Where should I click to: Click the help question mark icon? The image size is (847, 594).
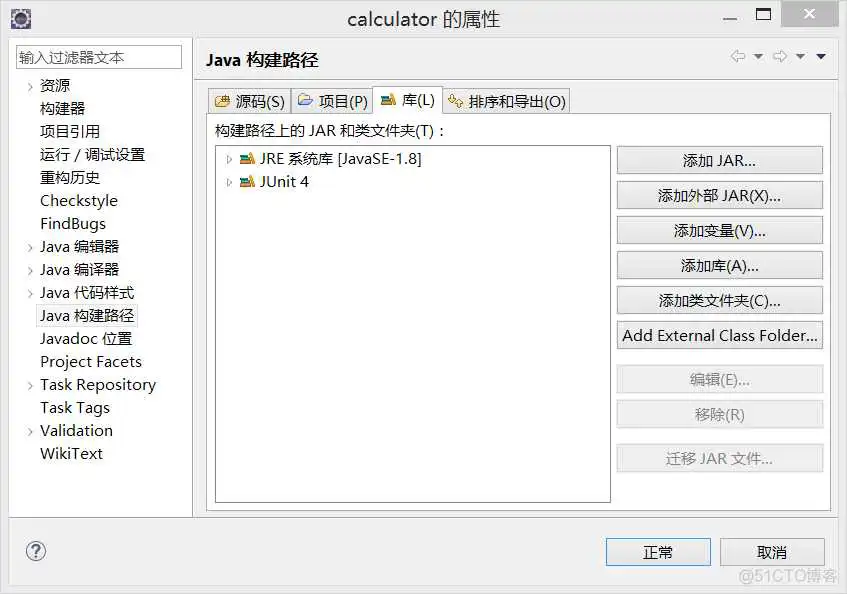click(x=36, y=551)
